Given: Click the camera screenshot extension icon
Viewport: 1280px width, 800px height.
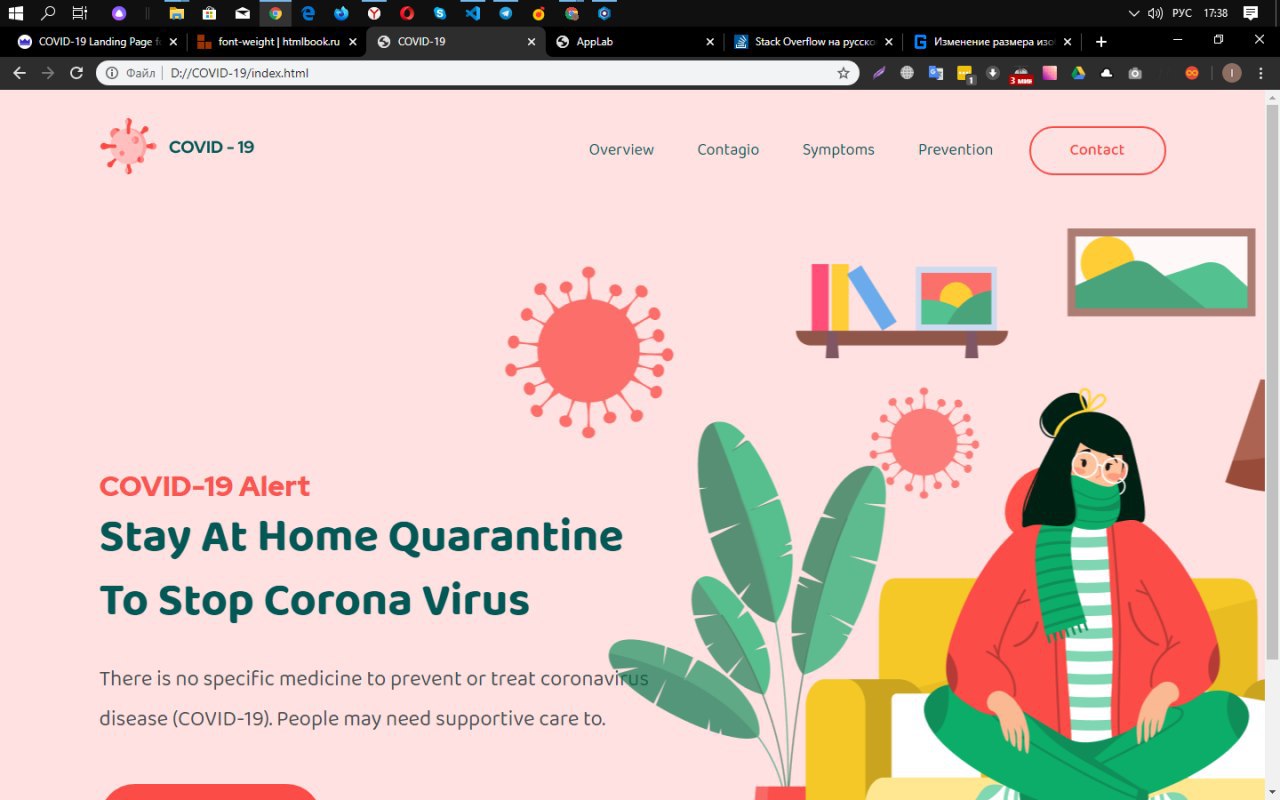Looking at the screenshot, I should [x=1135, y=73].
